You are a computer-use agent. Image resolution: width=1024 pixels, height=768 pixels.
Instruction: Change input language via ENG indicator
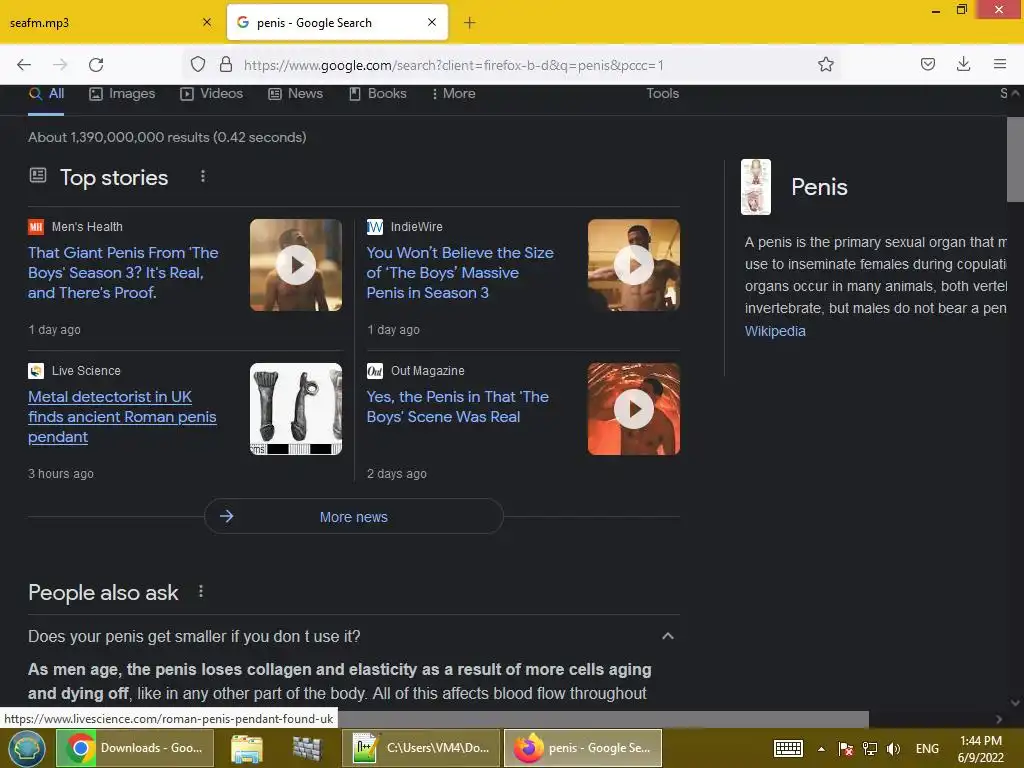(x=927, y=749)
